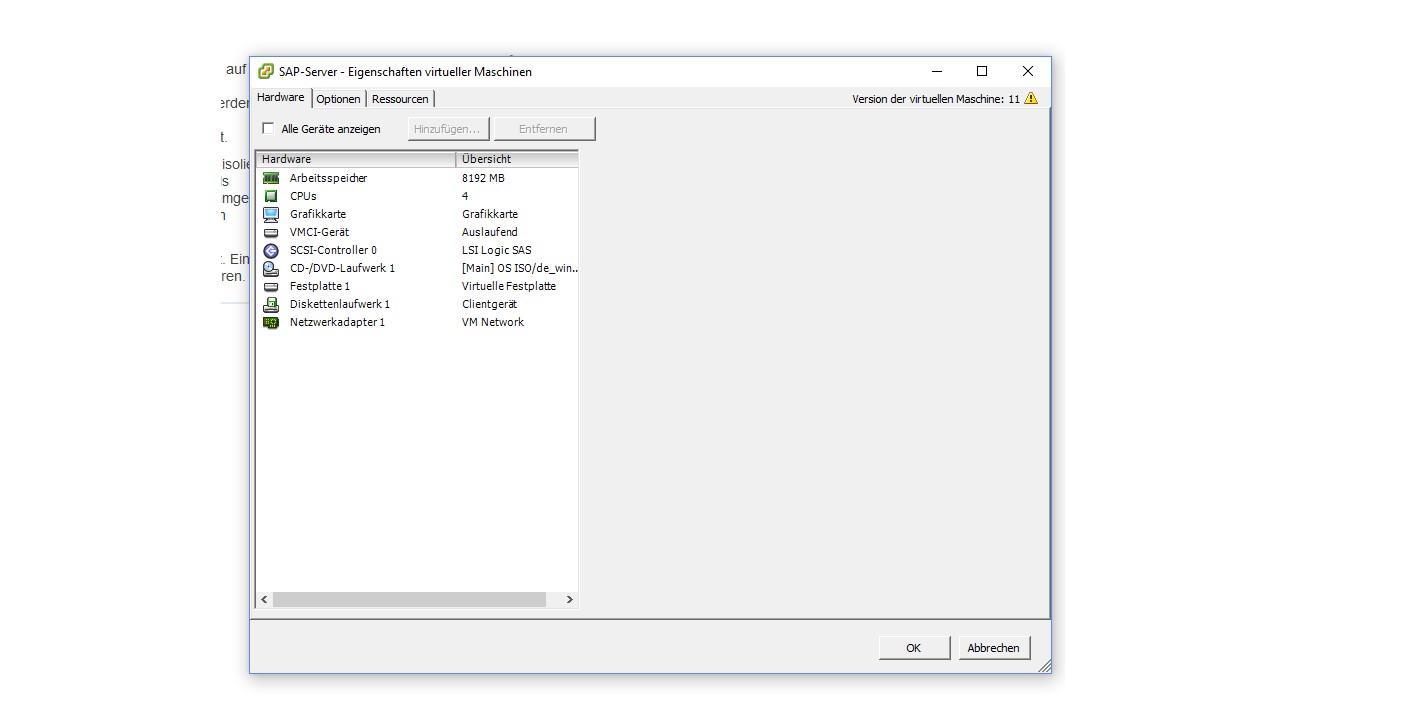
Task: Select the SCSI-Controller 0 icon
Action: [x=271, y=250]
